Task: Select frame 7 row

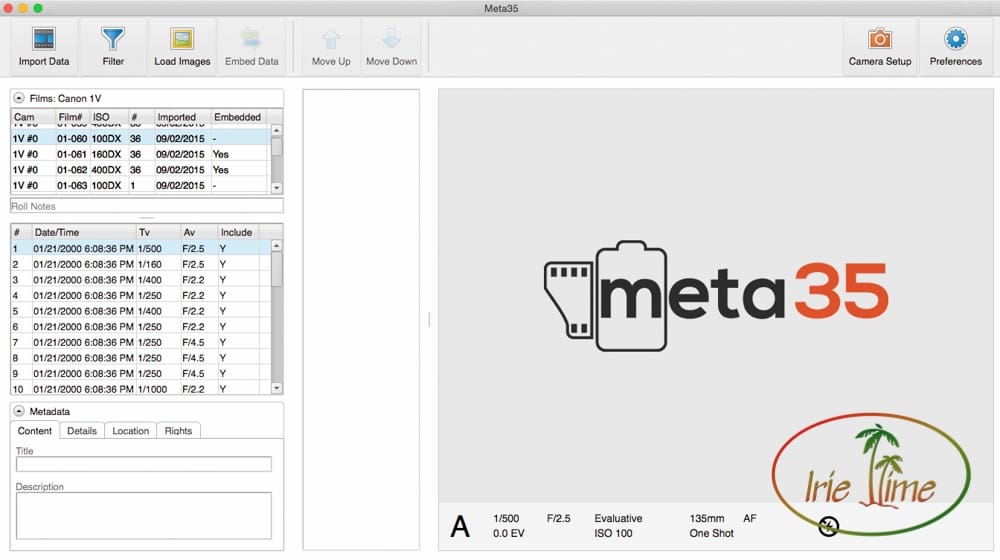Action: coord(140,343)
